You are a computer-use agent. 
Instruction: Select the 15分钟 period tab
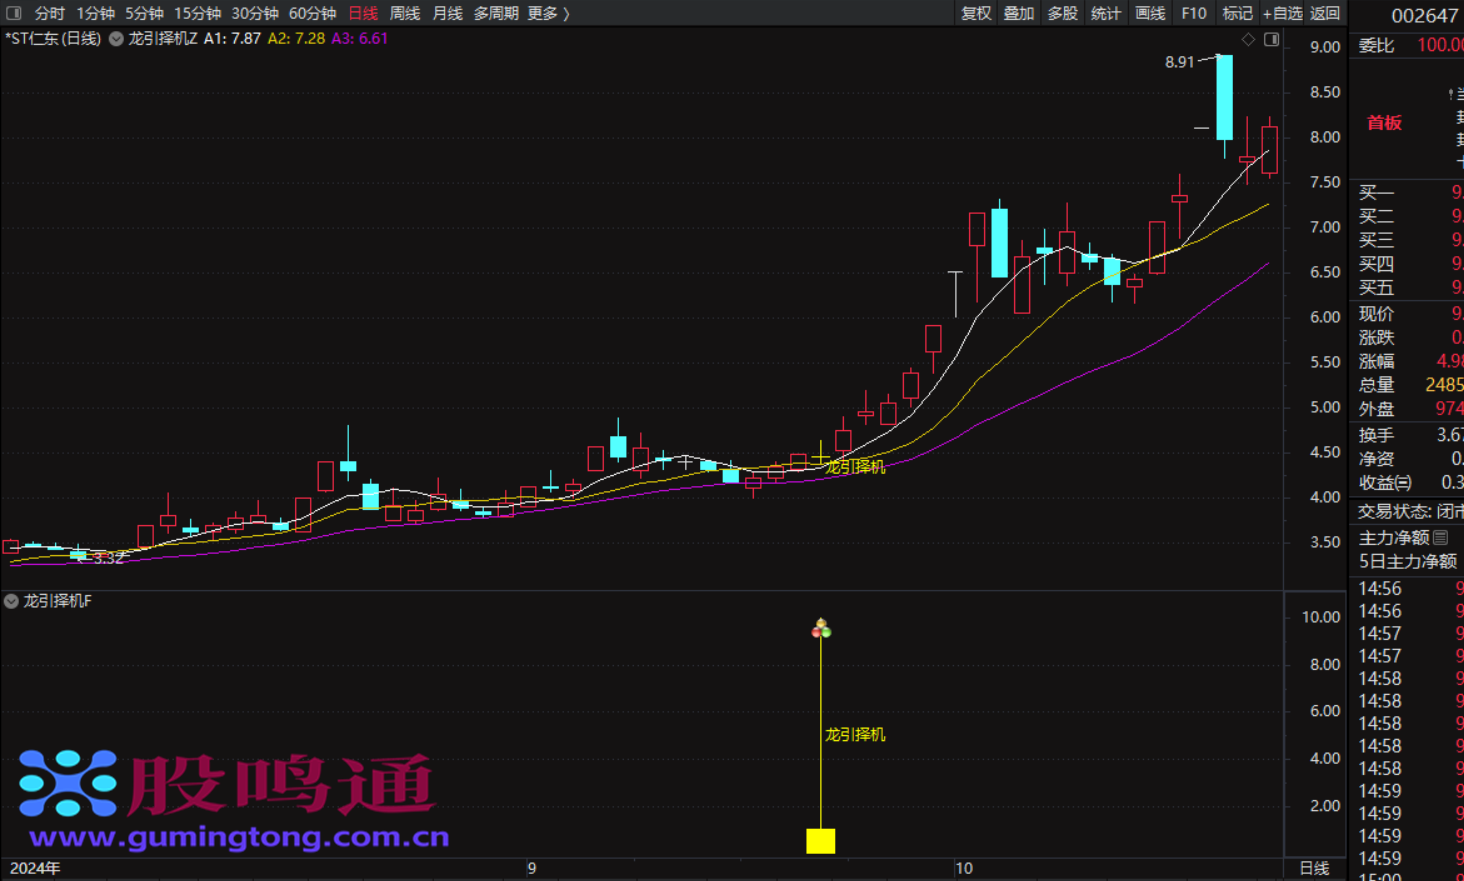click(197, 13)
